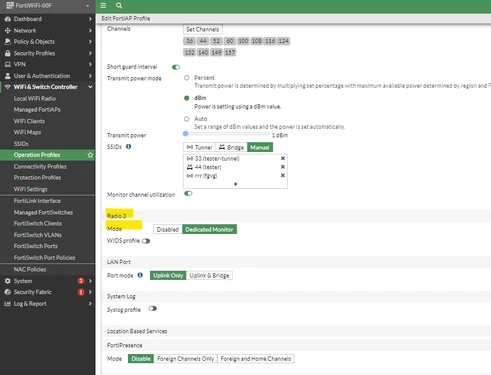The width and height of the screenshot is (491, 375).
Task: Select dBm transmit power mode
Action: (x=187, y=98)
